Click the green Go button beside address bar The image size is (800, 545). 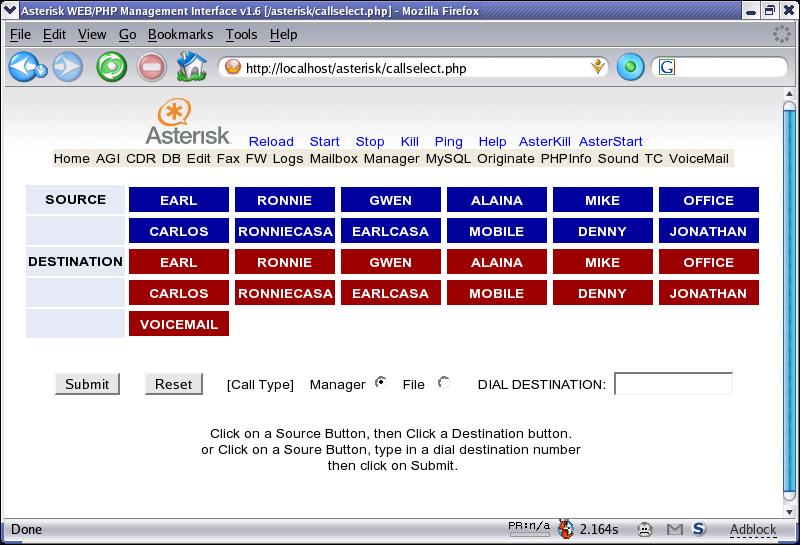[630, 68]
